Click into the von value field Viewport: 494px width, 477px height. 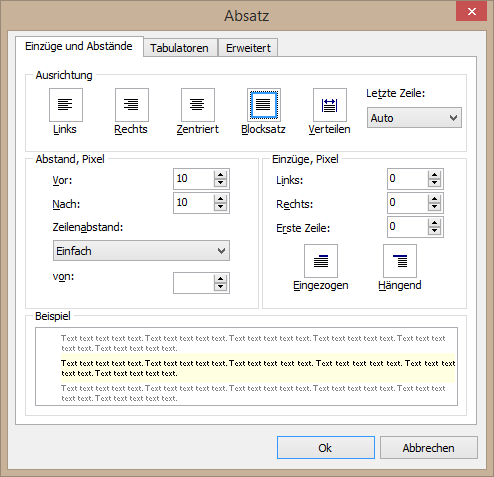point(194,283)
